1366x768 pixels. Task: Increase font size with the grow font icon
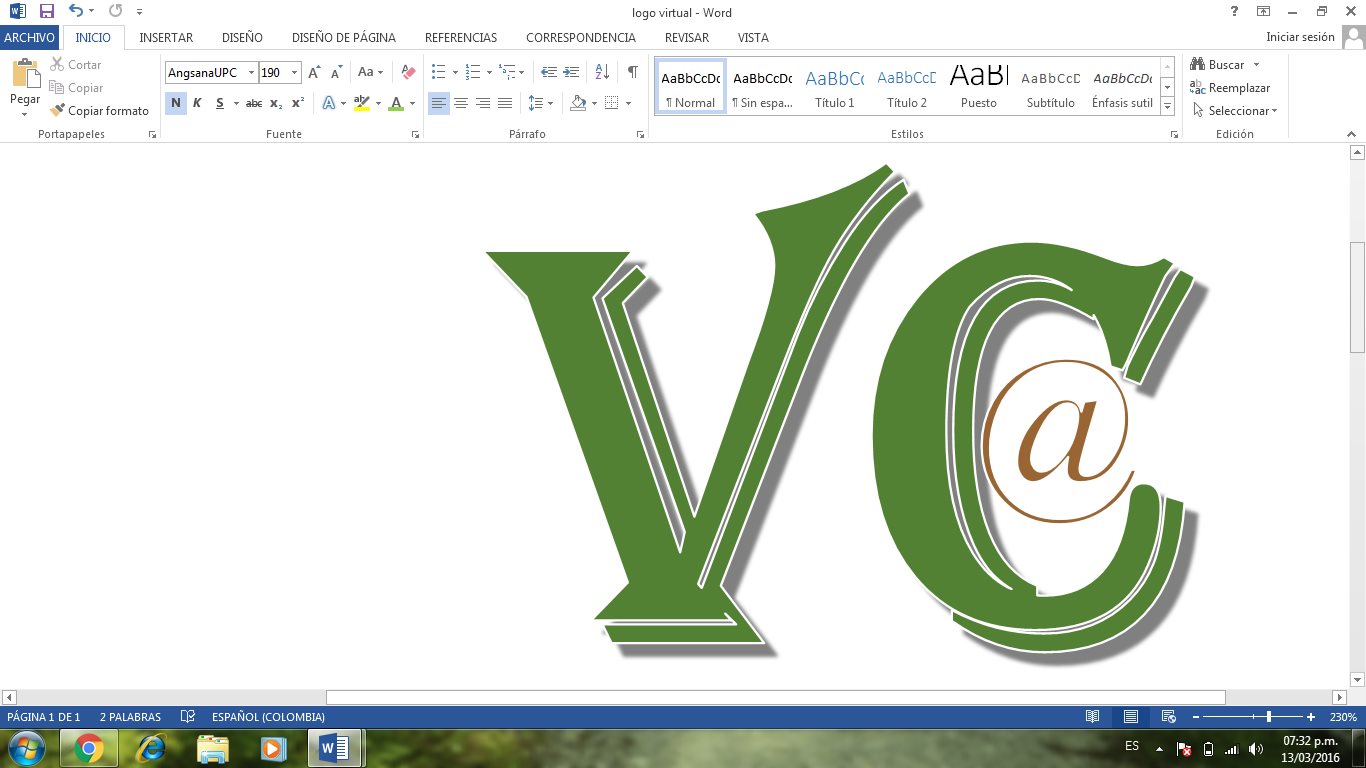coord(314,72)
